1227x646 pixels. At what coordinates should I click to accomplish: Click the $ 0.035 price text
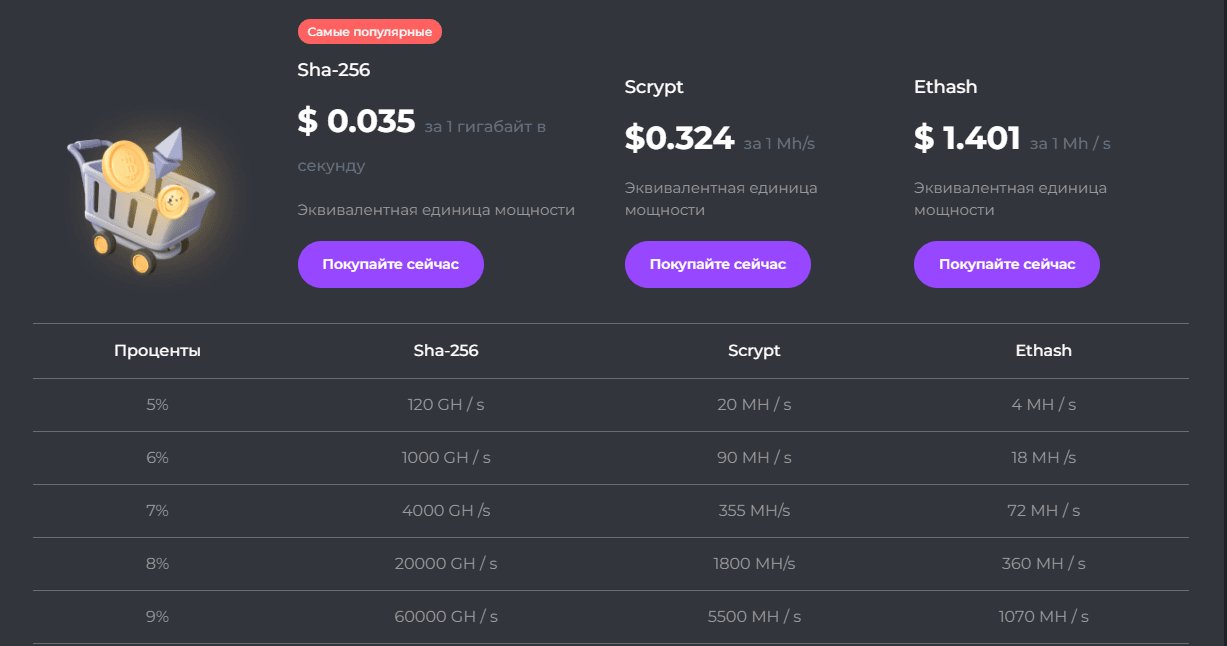pos(356,121)
